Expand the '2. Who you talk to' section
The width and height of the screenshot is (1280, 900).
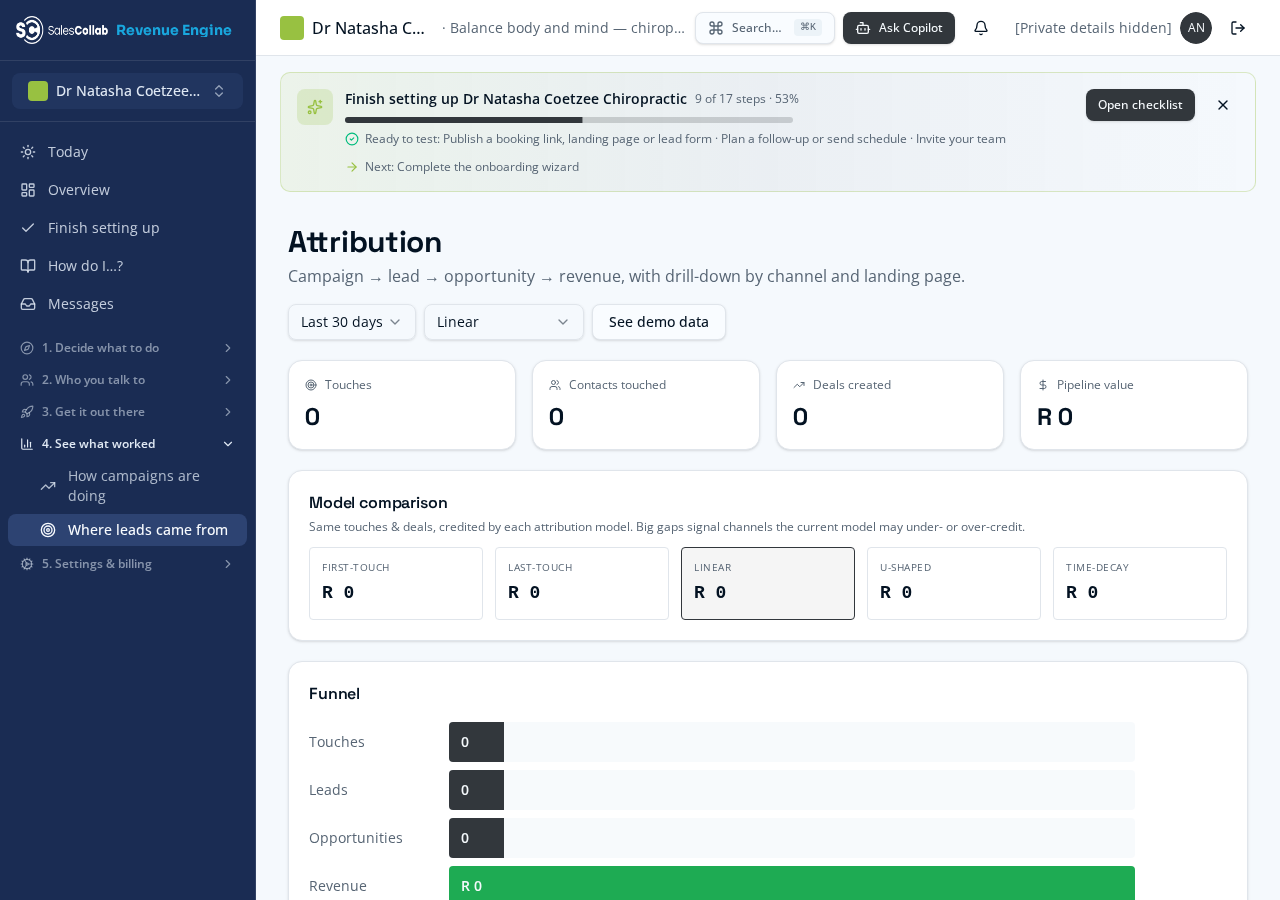(128, 380)
